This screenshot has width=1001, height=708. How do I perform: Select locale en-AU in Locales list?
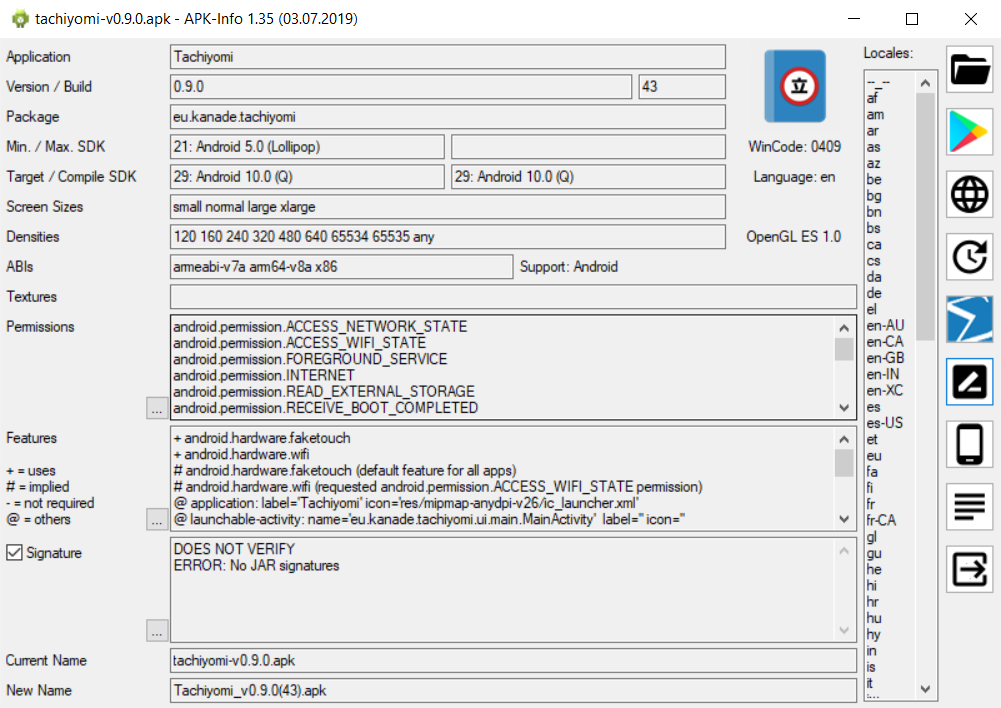pyautogui.click(x=885, y=326)
